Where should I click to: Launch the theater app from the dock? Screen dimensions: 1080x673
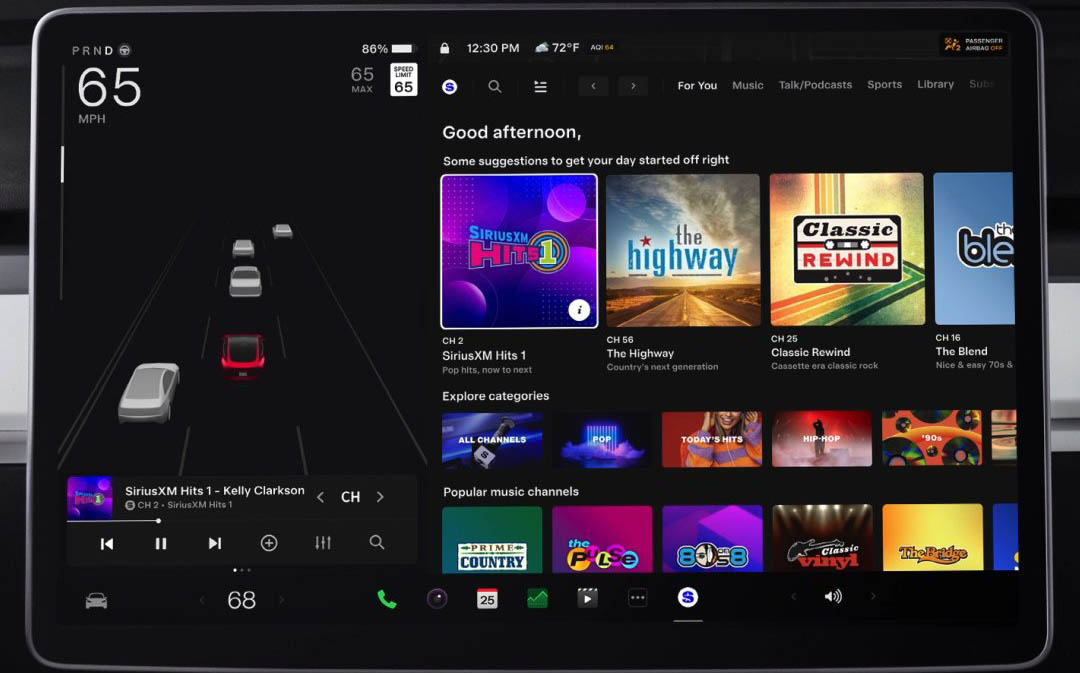click(587, 596)
